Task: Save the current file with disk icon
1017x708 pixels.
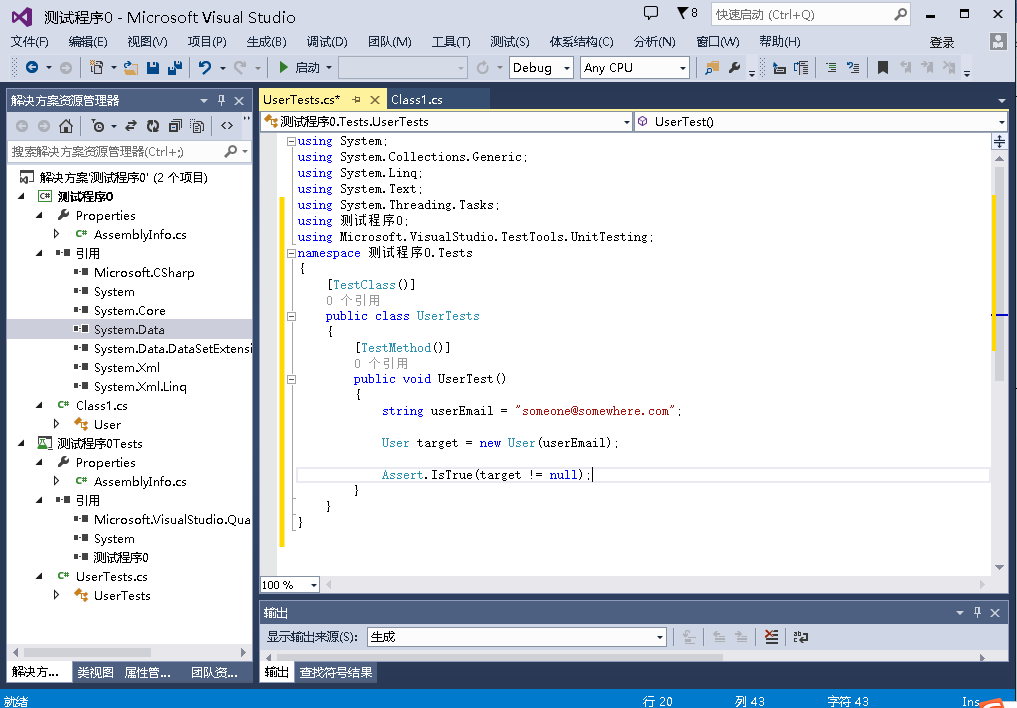Action: click(x=153, y=67)
